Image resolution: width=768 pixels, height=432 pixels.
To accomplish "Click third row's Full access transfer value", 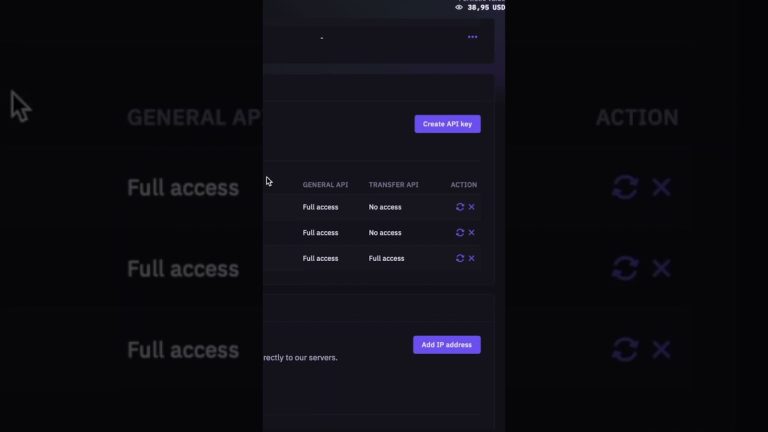I will tap(386, 258).
